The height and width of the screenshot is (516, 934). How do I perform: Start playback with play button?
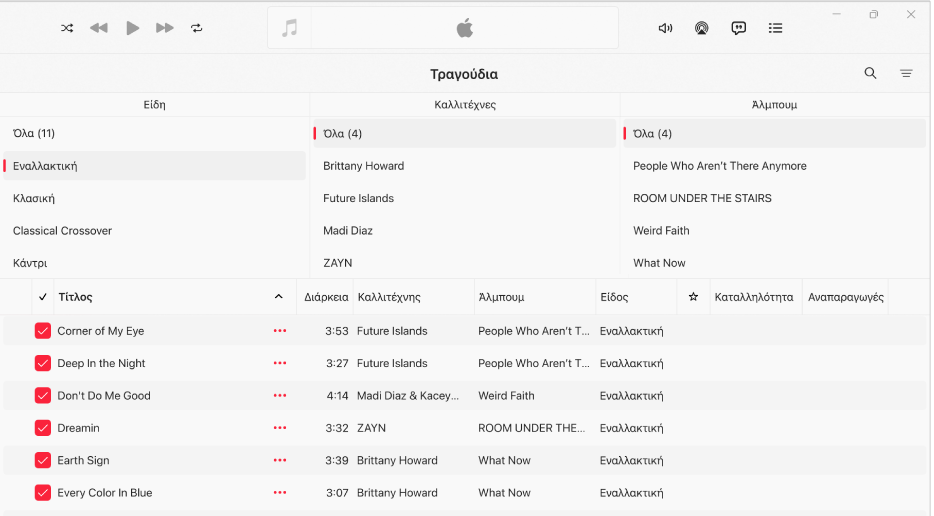pyautogui.click(x=132, y=28)
